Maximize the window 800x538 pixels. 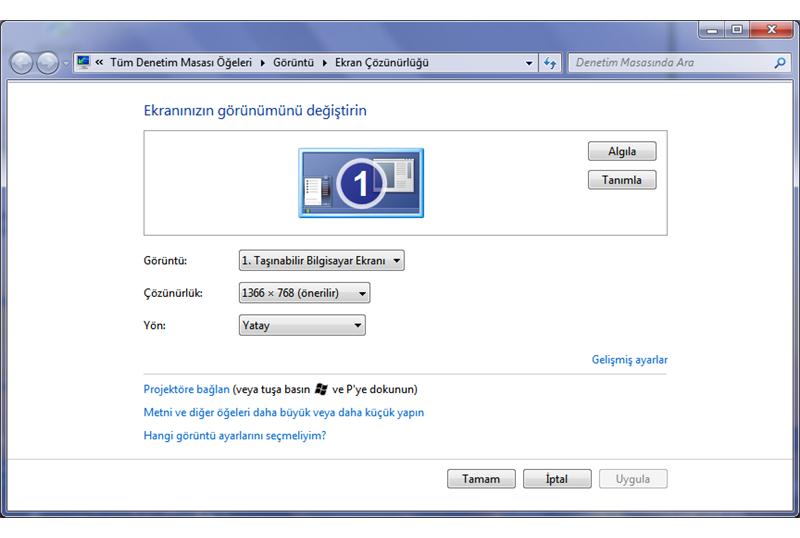tap(737, 30)
